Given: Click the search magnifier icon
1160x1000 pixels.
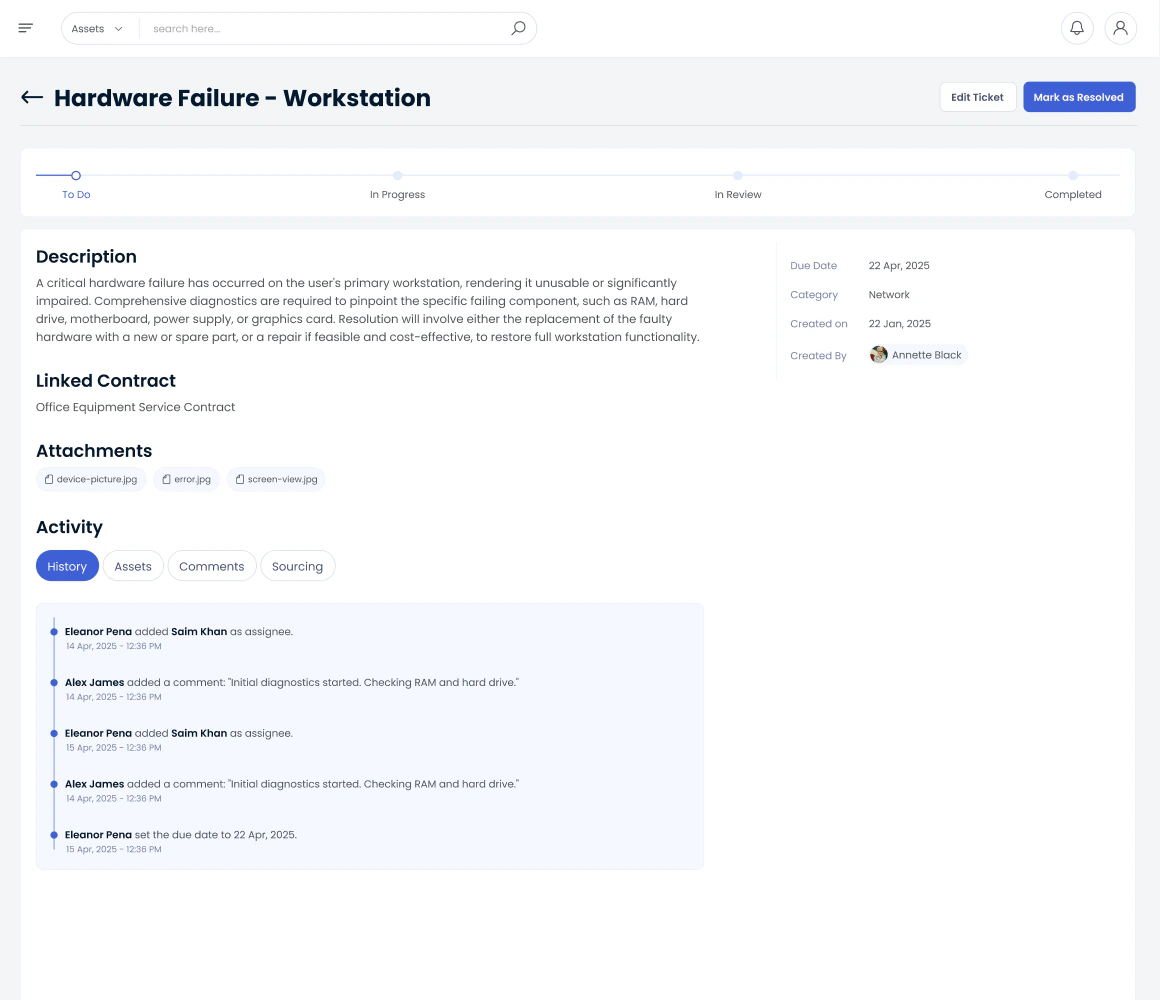Looking at the screenshot, I should 519,28.
